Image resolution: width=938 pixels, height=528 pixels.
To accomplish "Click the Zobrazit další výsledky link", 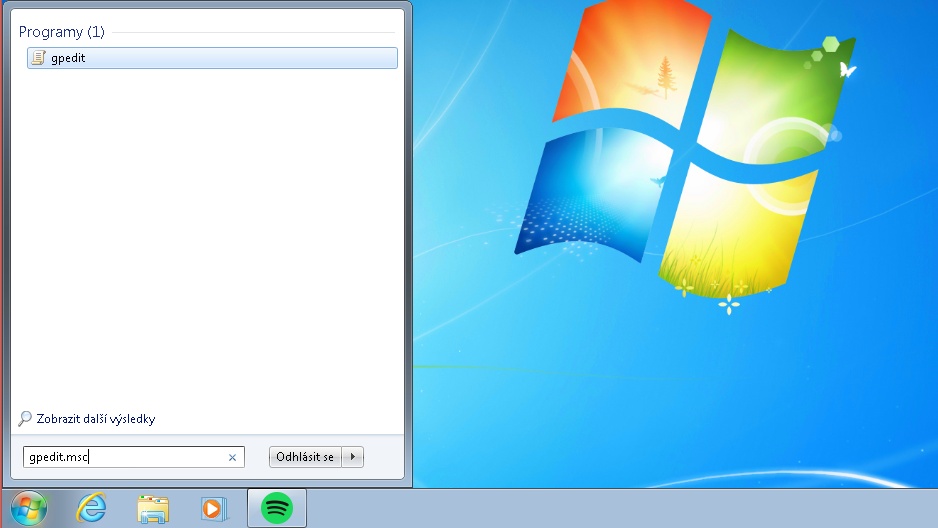I will point(96,419).
